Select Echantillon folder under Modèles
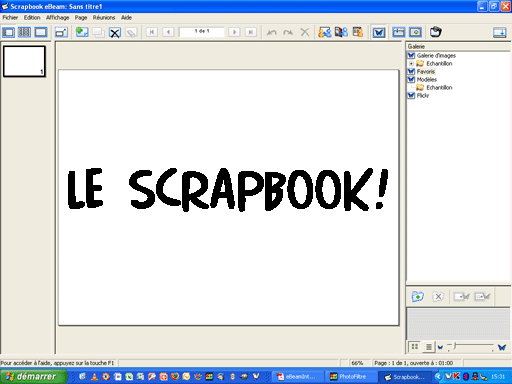The height and width of the screenshot is (384, 512). click(x=439, y=87)
